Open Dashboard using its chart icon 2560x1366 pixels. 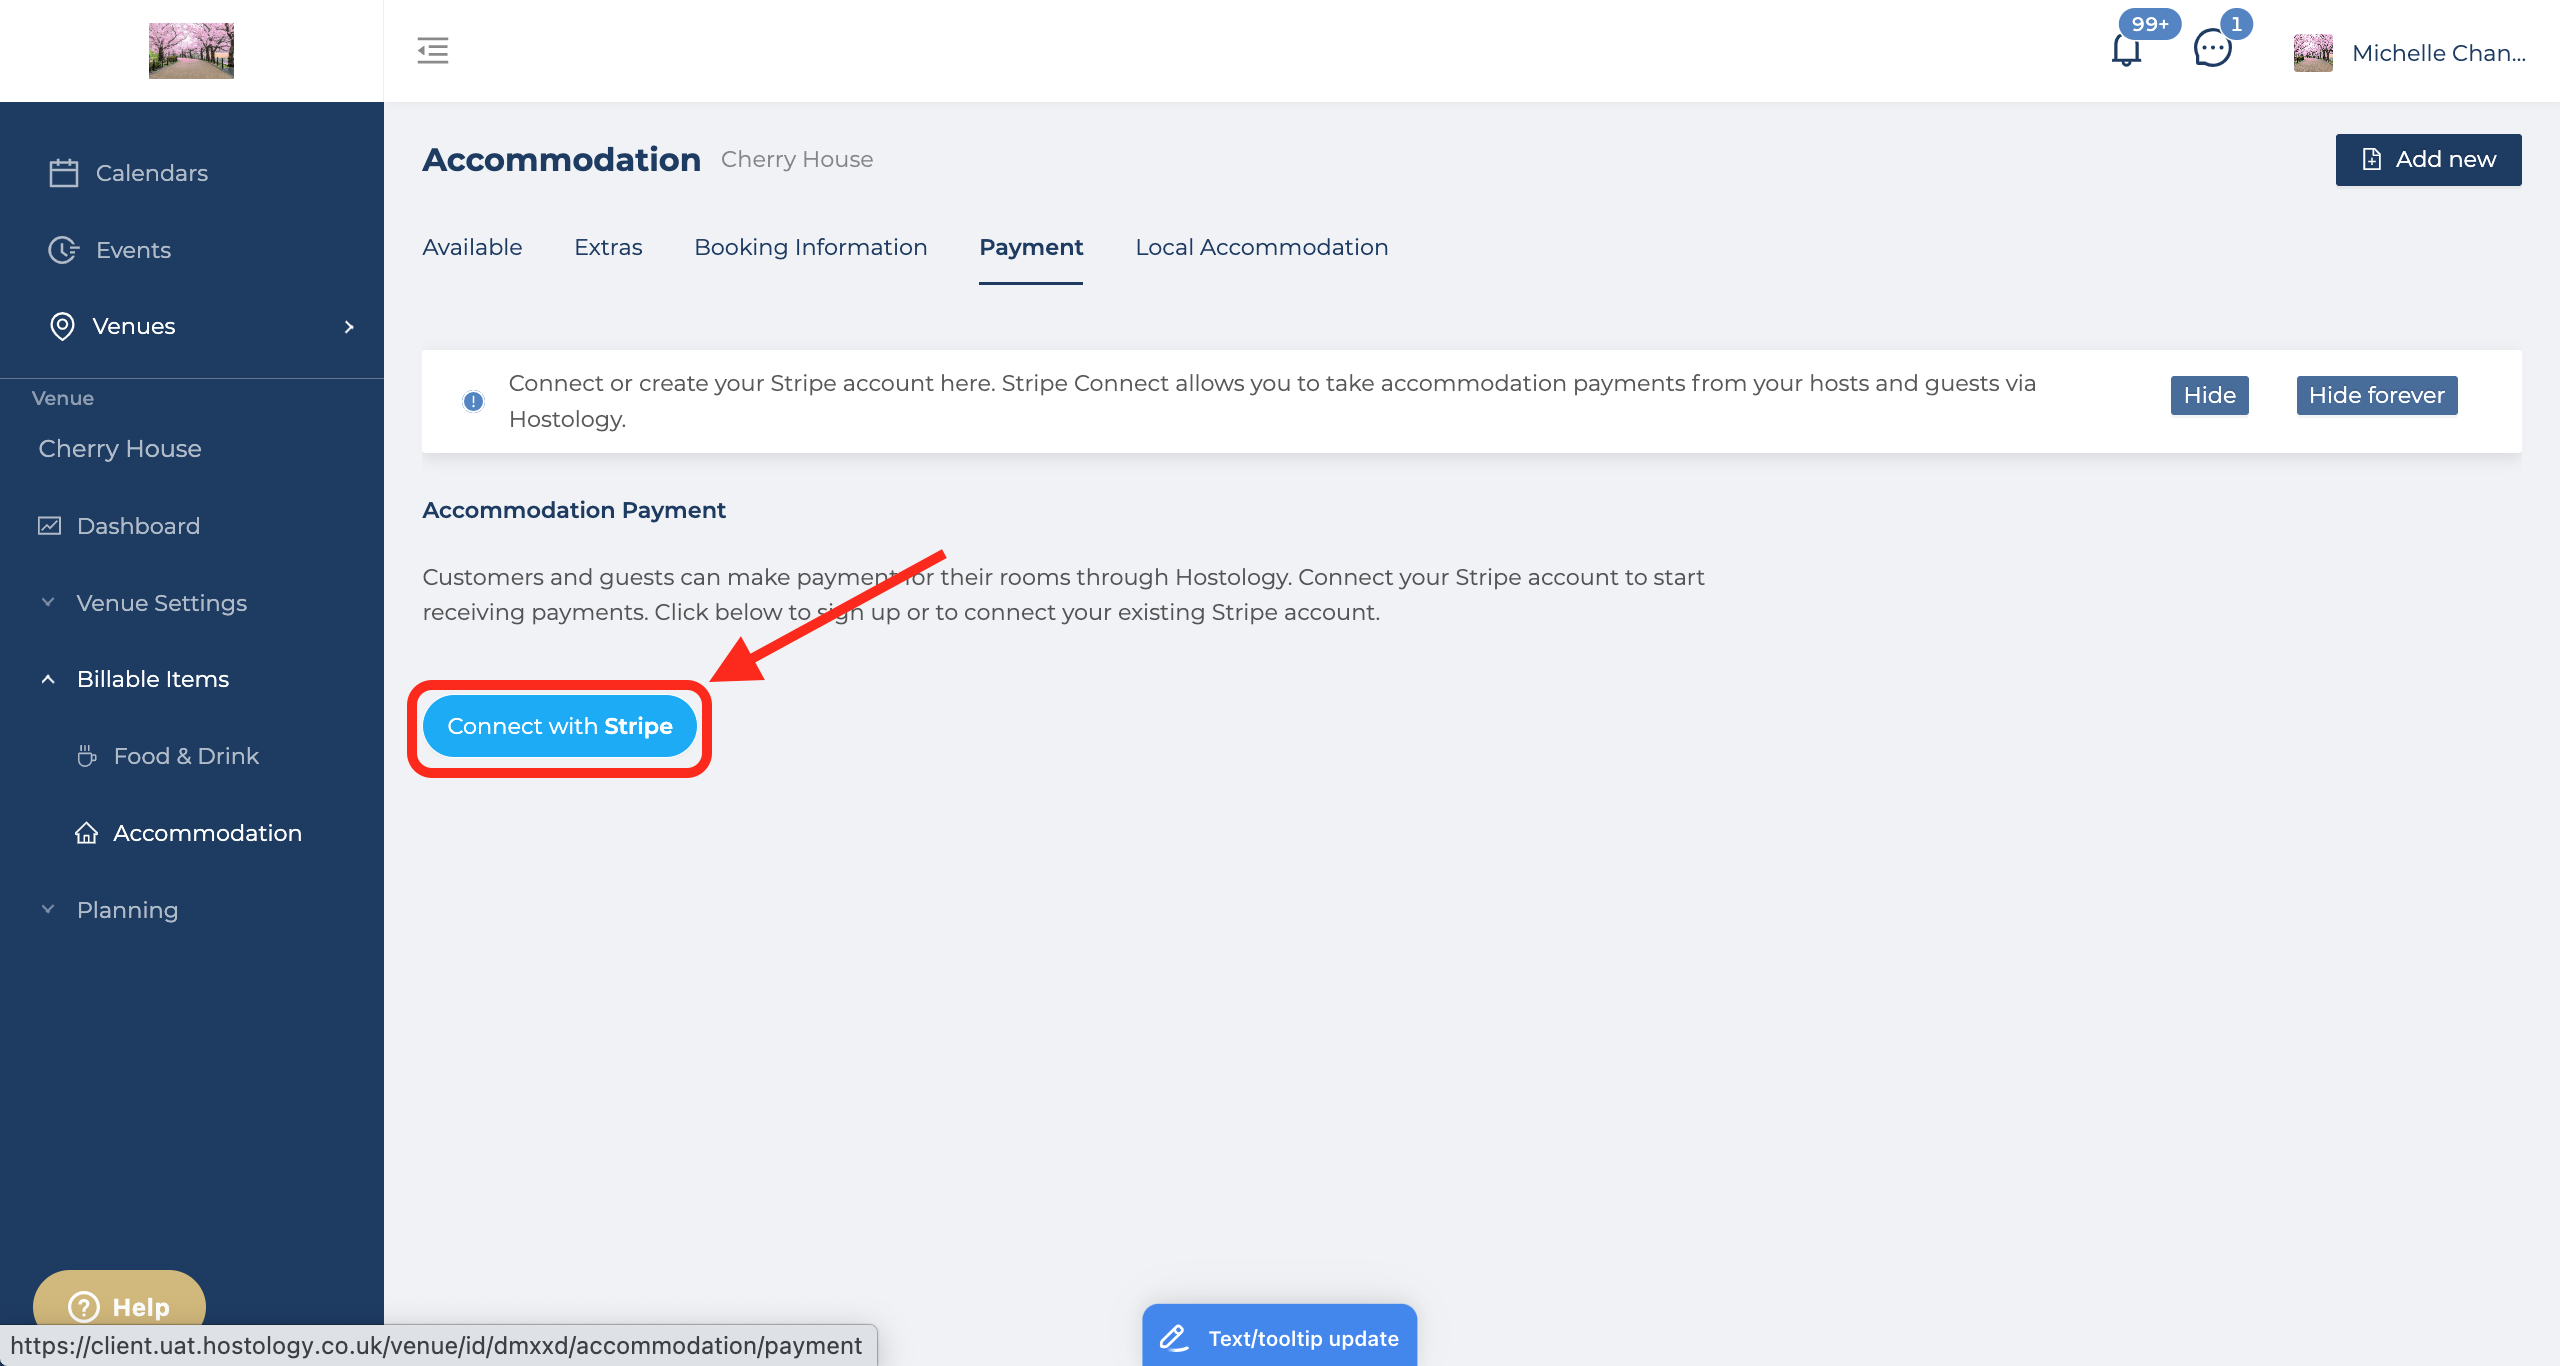coord(50,525)
